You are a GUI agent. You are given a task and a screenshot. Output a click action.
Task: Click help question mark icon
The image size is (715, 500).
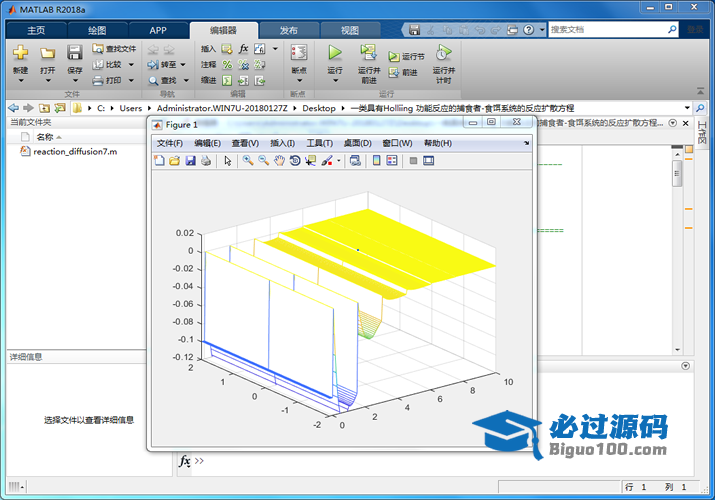coord(528,30)
